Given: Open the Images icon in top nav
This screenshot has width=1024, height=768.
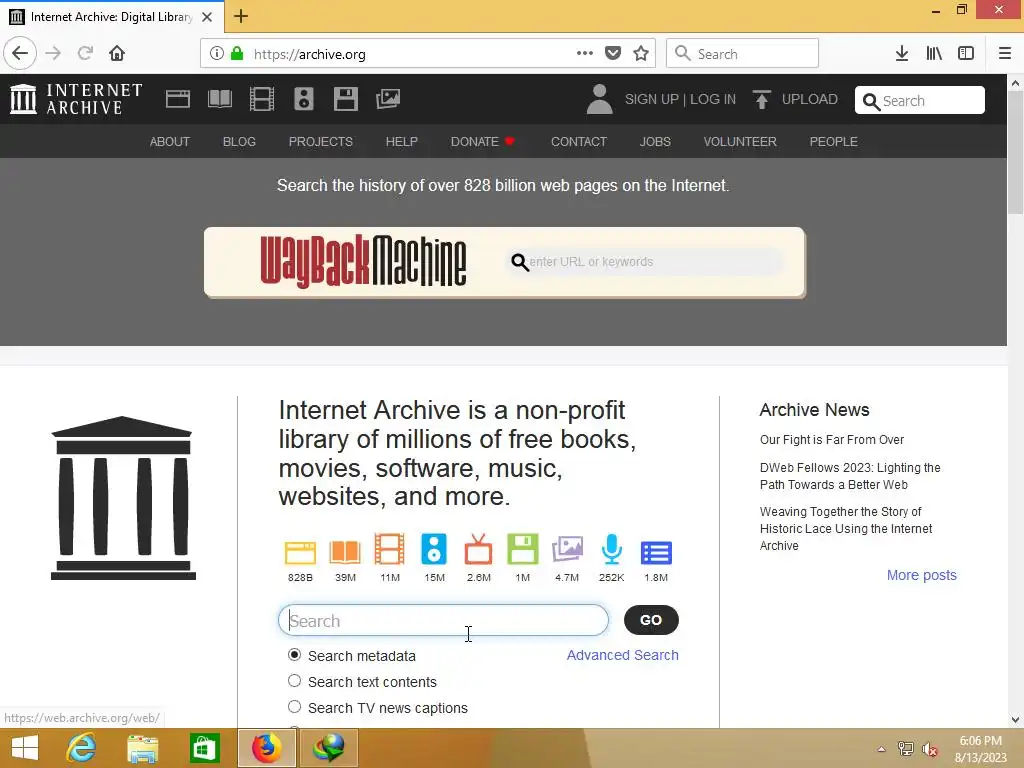Looking at the screenshot, I should point(388,99).
